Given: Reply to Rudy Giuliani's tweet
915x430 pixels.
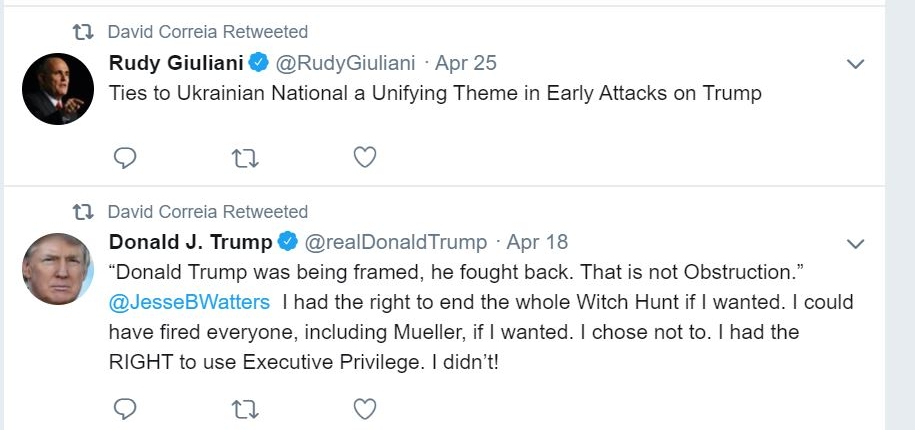Looking at the screenshot, I should tap(125, 157).
